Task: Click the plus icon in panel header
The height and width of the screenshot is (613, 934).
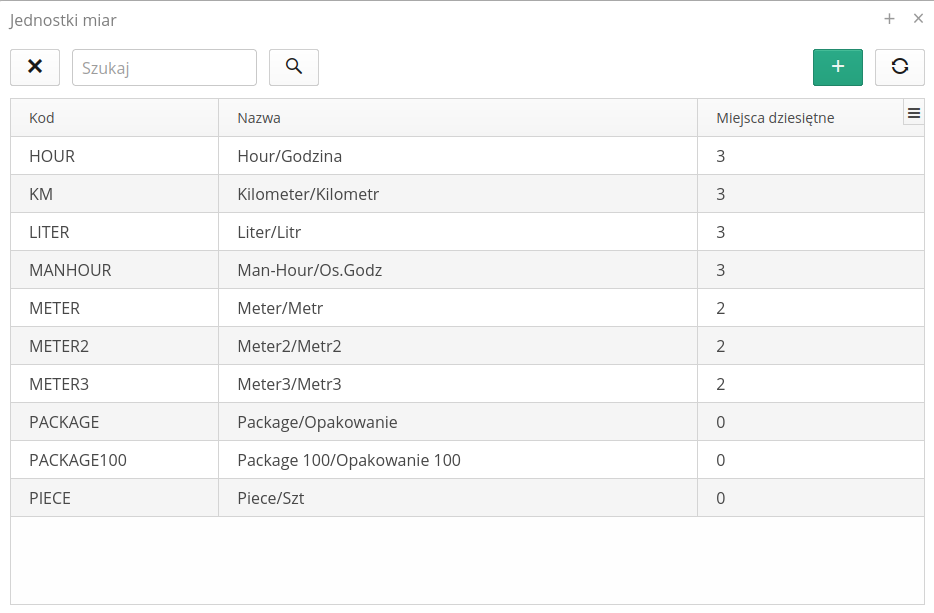Action: point(889,19)
